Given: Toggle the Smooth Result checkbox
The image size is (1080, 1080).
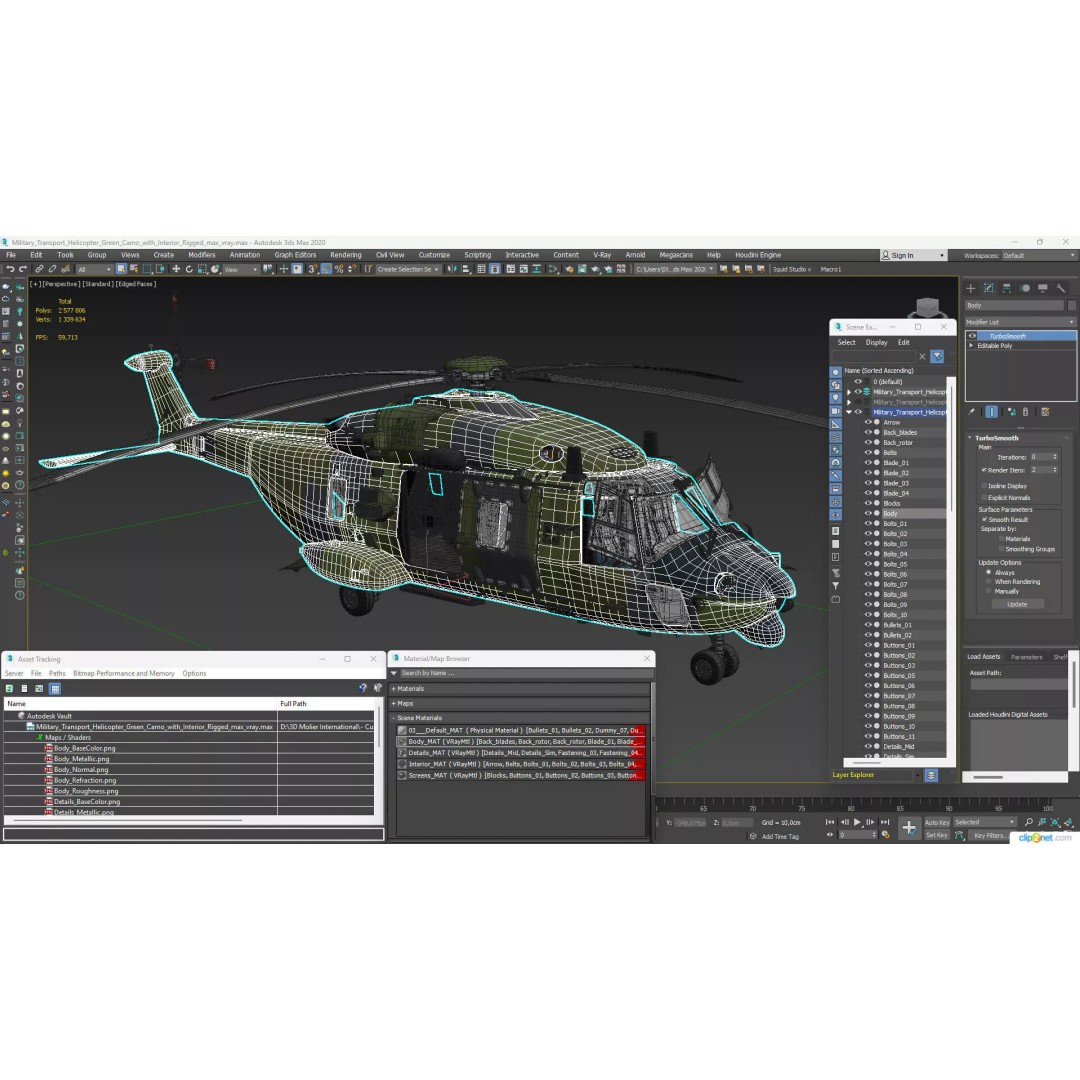Looking at the screenshot, I should click(x=984, y=519).
